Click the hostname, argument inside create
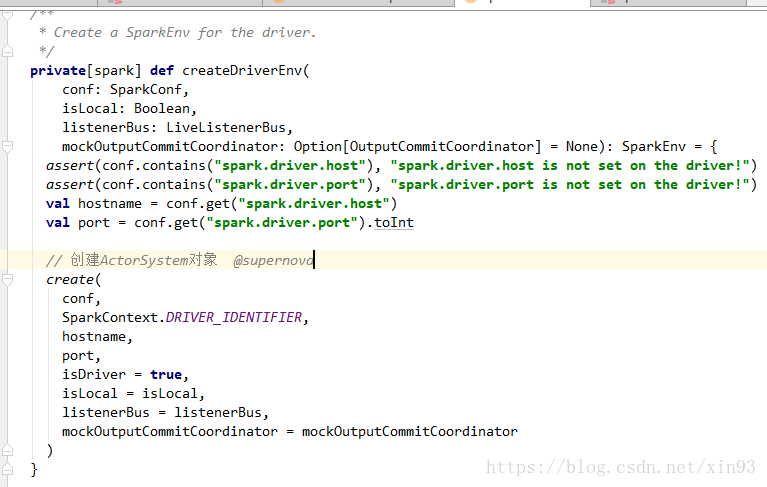 click(x=97, y=337)
